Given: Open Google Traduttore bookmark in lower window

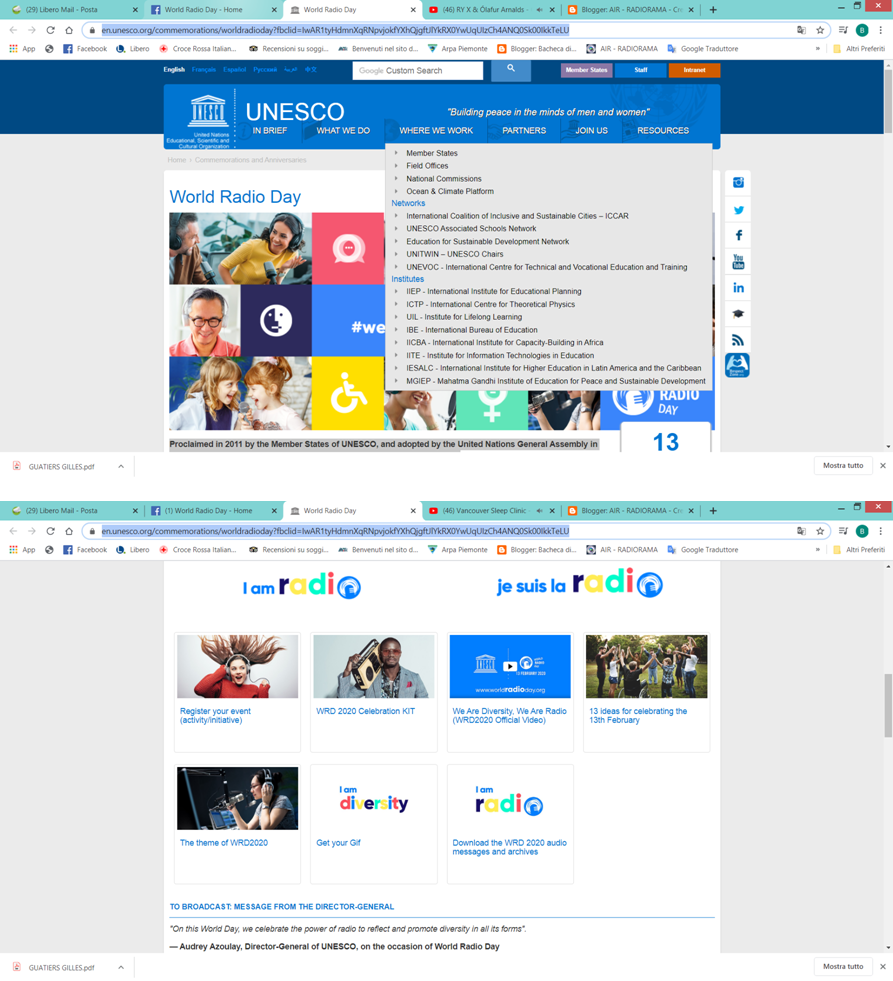Looking at the screenshot, I should 703,550.
